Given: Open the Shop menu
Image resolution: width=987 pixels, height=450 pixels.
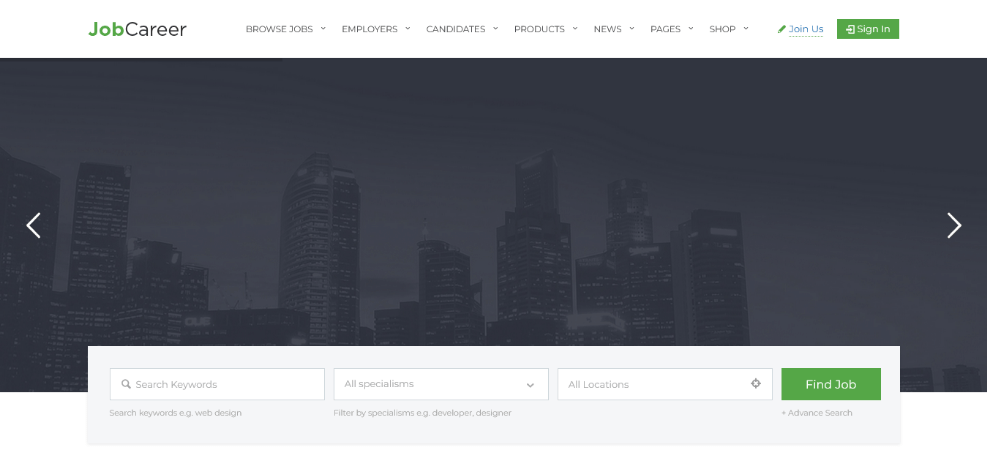Looking at the screenshot, I should pyautogui.click(x=722, y=29).
